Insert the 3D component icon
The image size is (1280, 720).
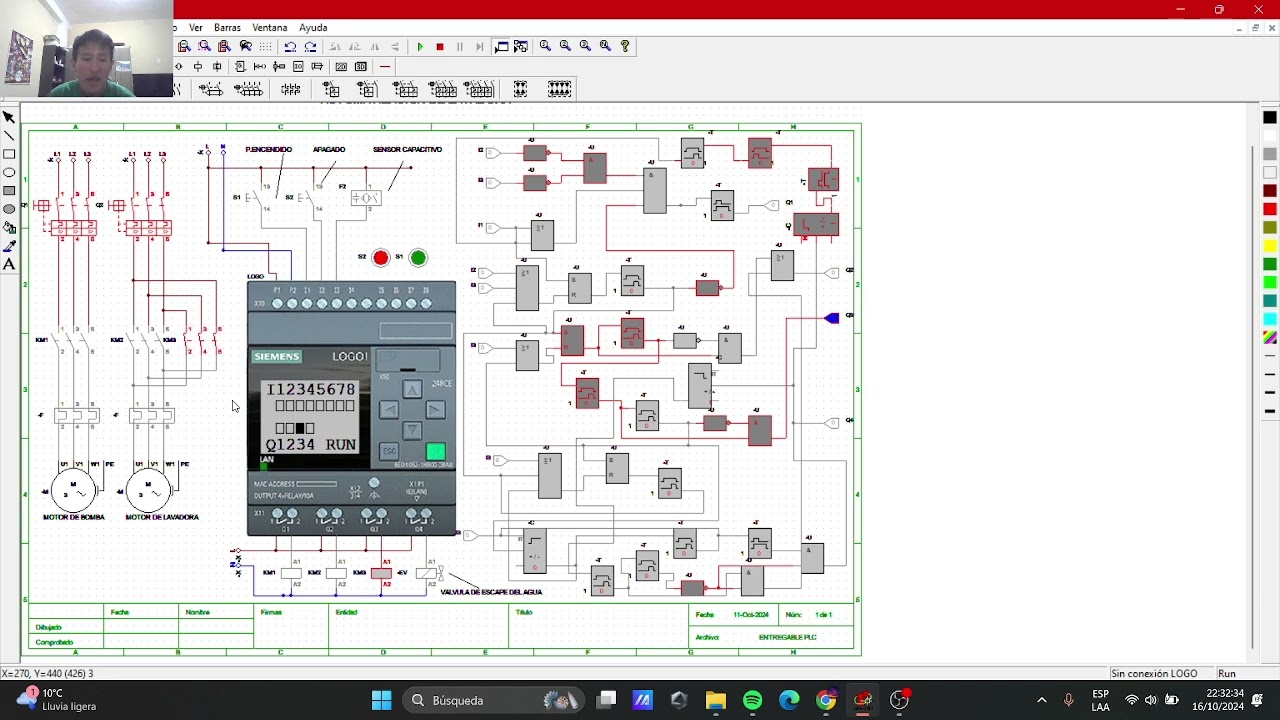[361, 67]
